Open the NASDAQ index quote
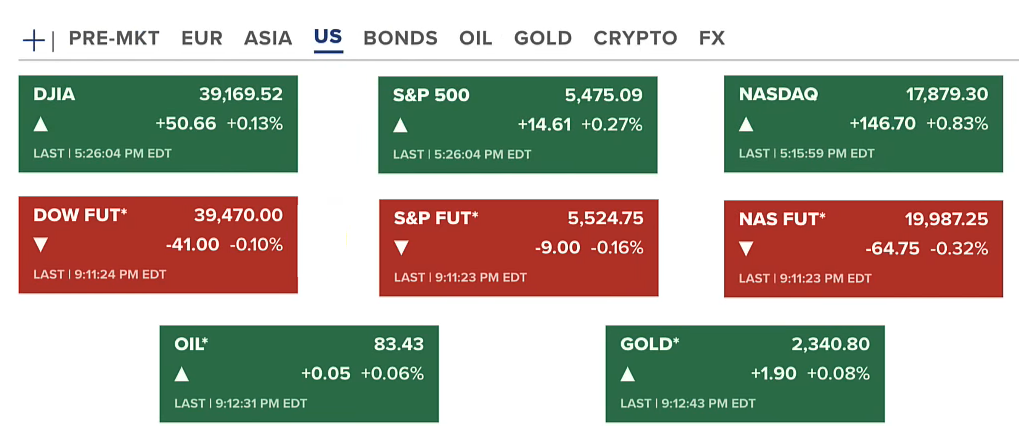Screen dimensions: 1019x438 point(778,95)
